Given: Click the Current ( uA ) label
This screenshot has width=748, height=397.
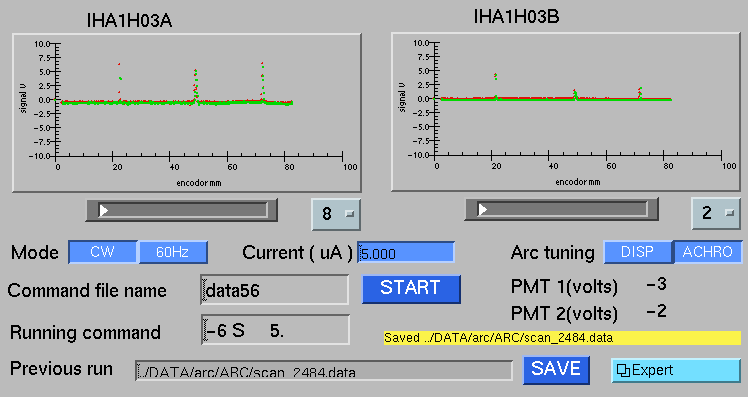Looking at the screenshot, I should 297,252.
